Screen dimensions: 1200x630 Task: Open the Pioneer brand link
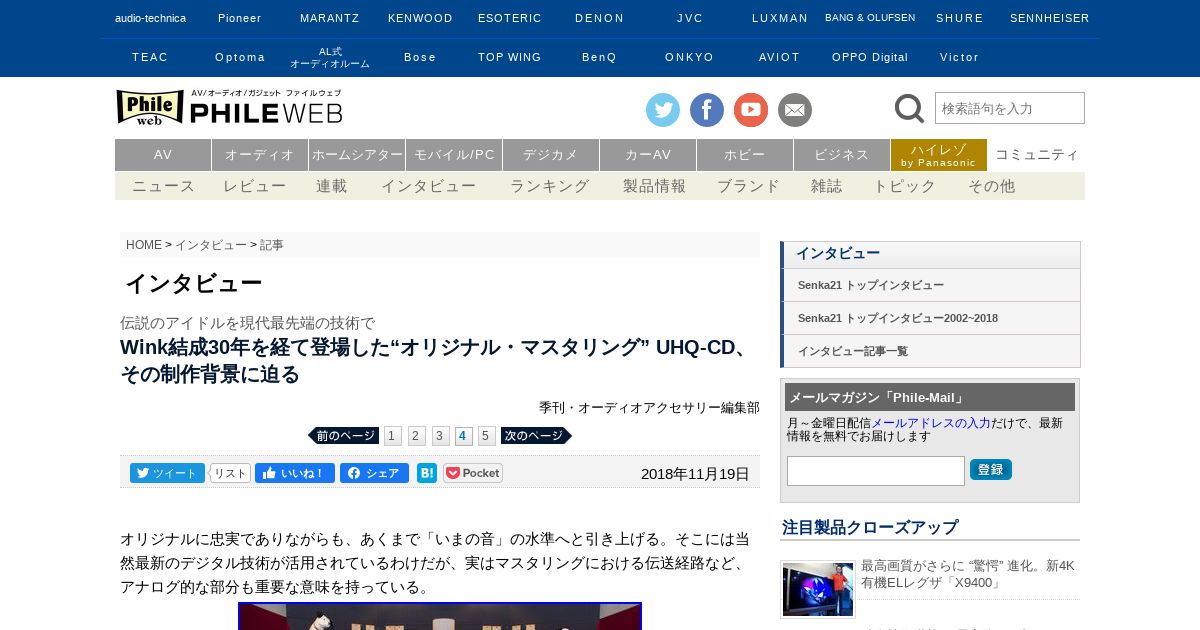tap(240, 18)
